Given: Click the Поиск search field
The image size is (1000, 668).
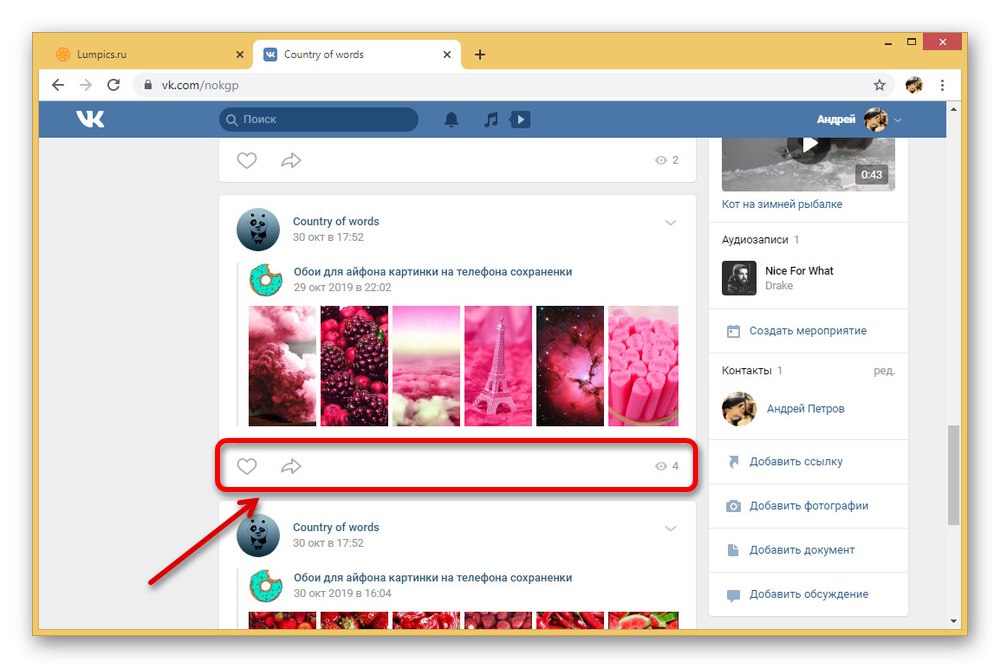Looking at the screenshot, I should [x=319, y=119].
